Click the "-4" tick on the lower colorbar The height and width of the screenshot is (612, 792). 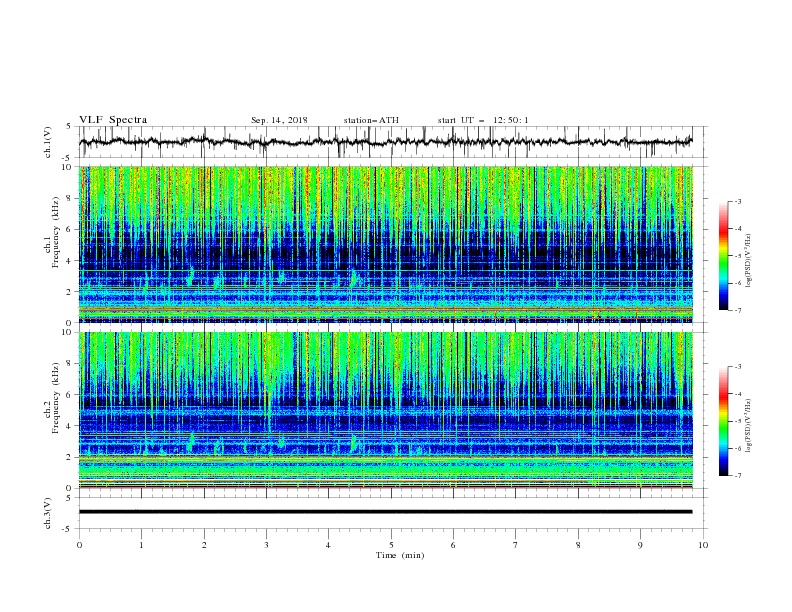[738, 394]
